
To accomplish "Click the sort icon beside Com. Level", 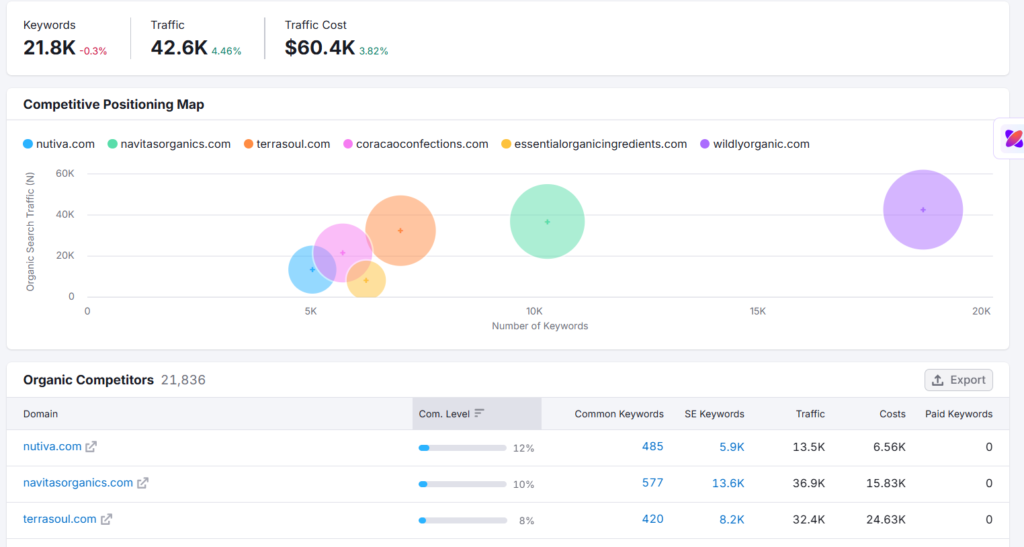I will click(479, 413).
